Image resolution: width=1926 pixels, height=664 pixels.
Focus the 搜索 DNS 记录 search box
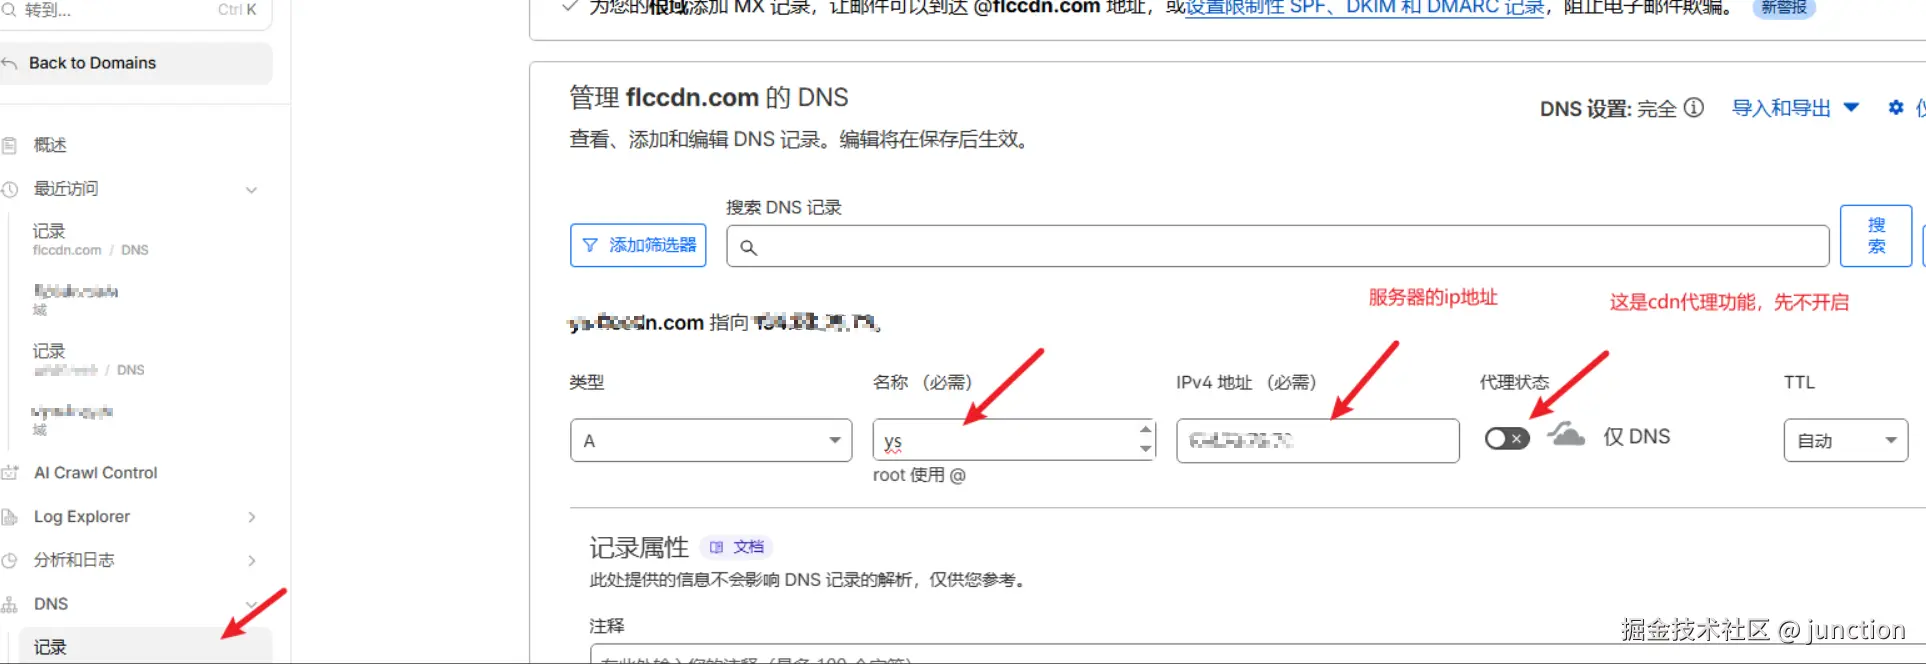[1277, 246]
